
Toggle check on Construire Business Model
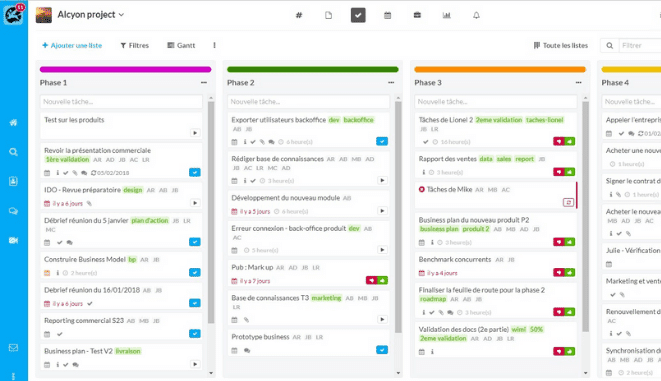pos(195,272)
